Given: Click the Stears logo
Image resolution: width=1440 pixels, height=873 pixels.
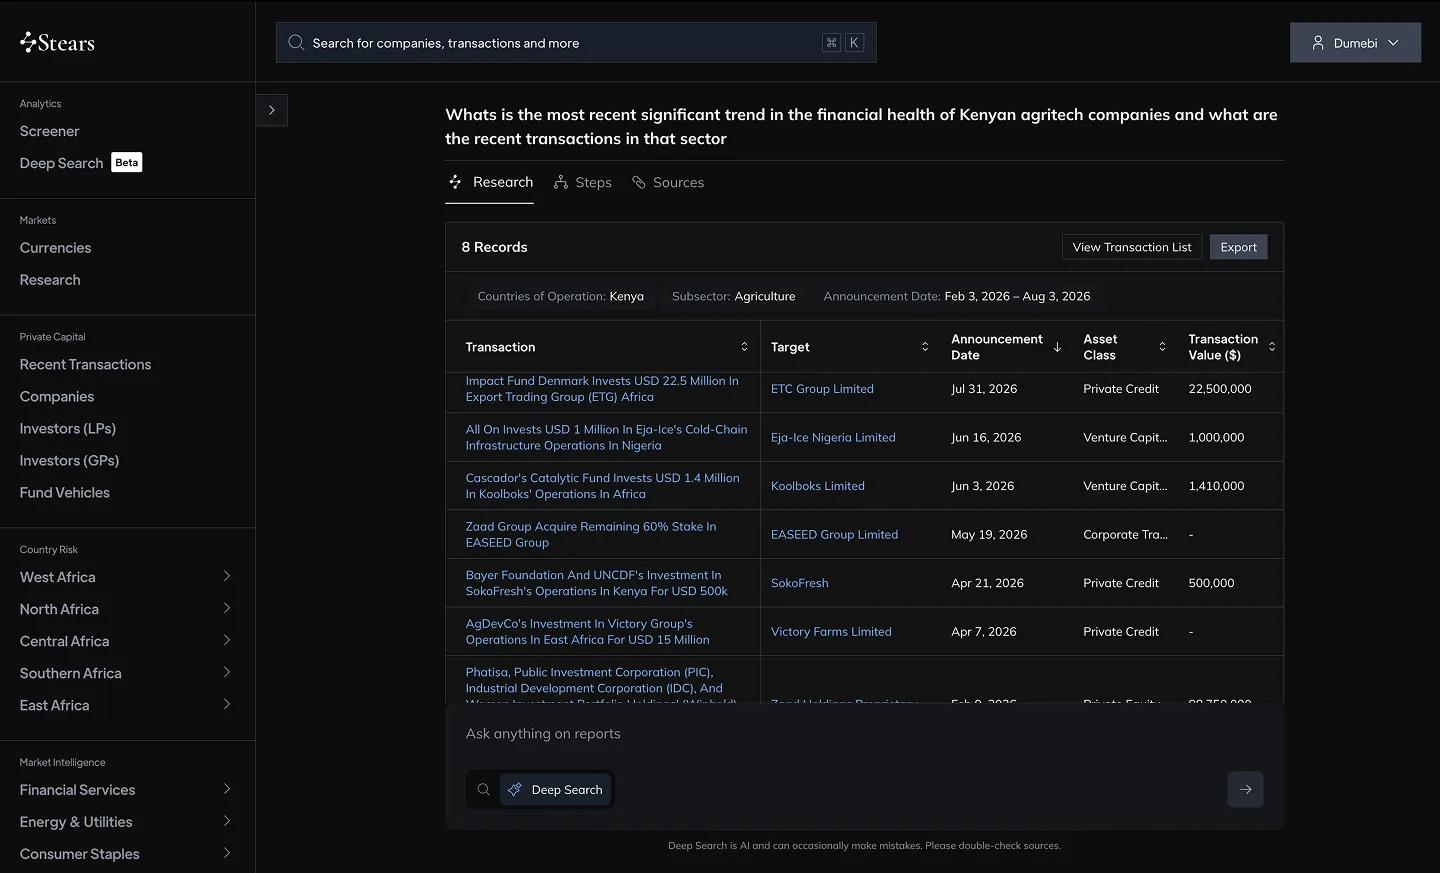Looking at the screenshot, I should point(57,42).
